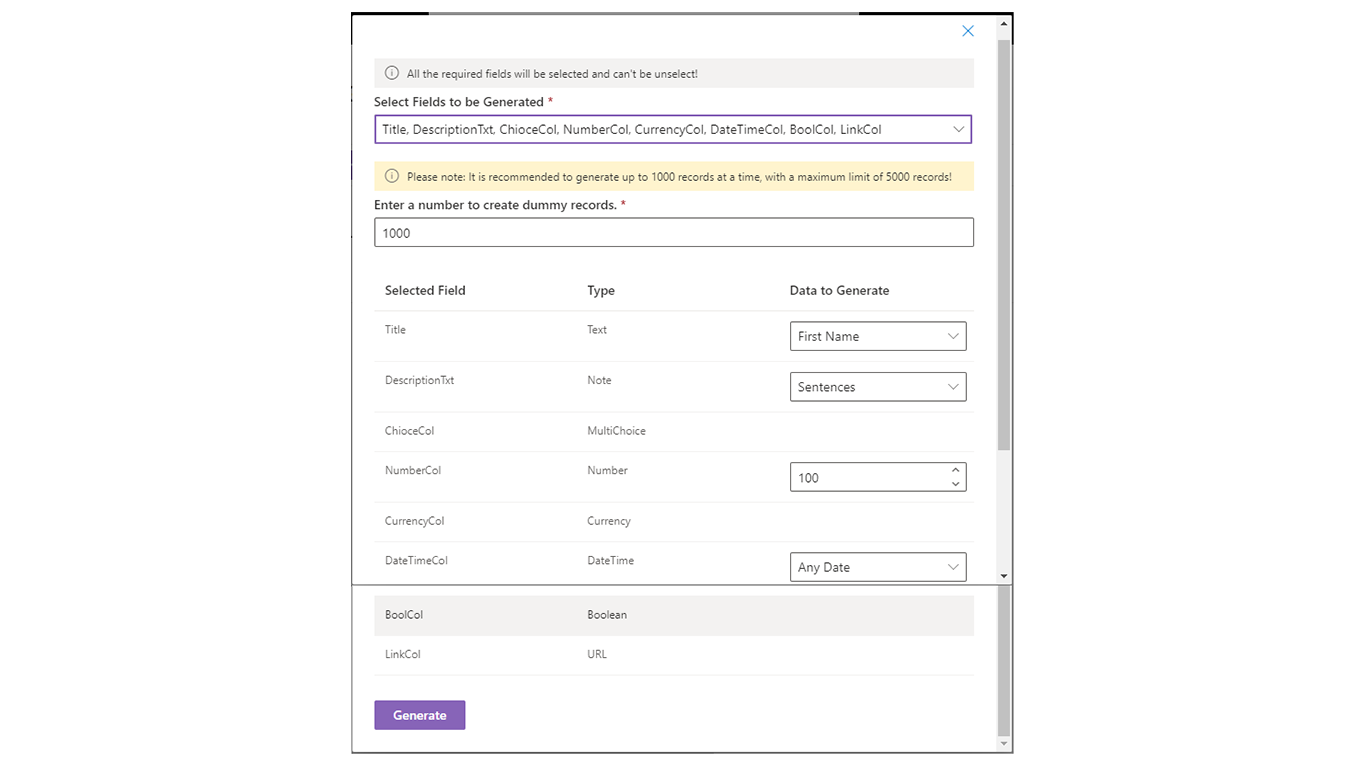Click the Select Fields to be Generated label
The image size is (1366, 768).
pyautogui.click(x=459, y=102)
